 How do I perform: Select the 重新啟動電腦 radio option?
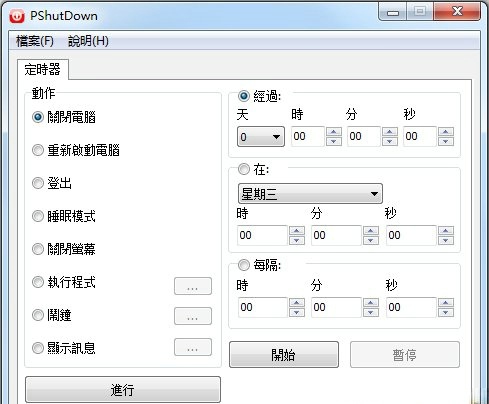[x=76, y=150]
